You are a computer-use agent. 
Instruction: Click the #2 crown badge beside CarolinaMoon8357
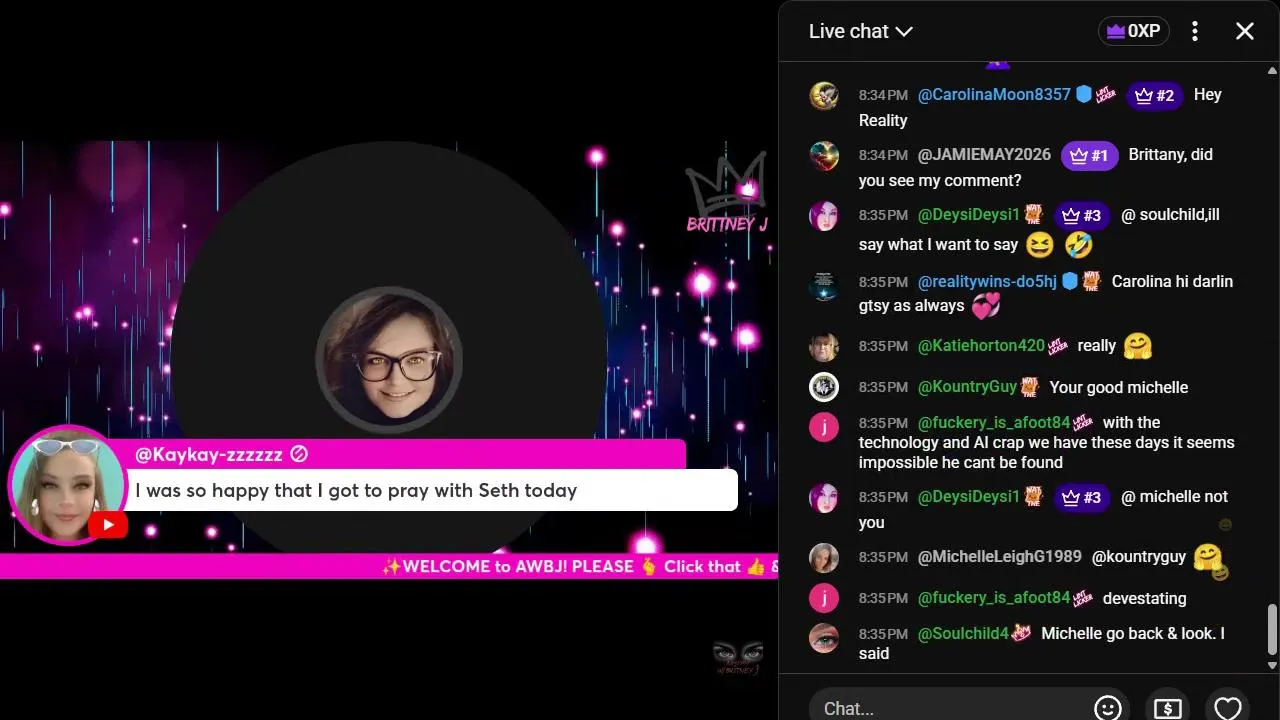click(x=1154, y=96)
